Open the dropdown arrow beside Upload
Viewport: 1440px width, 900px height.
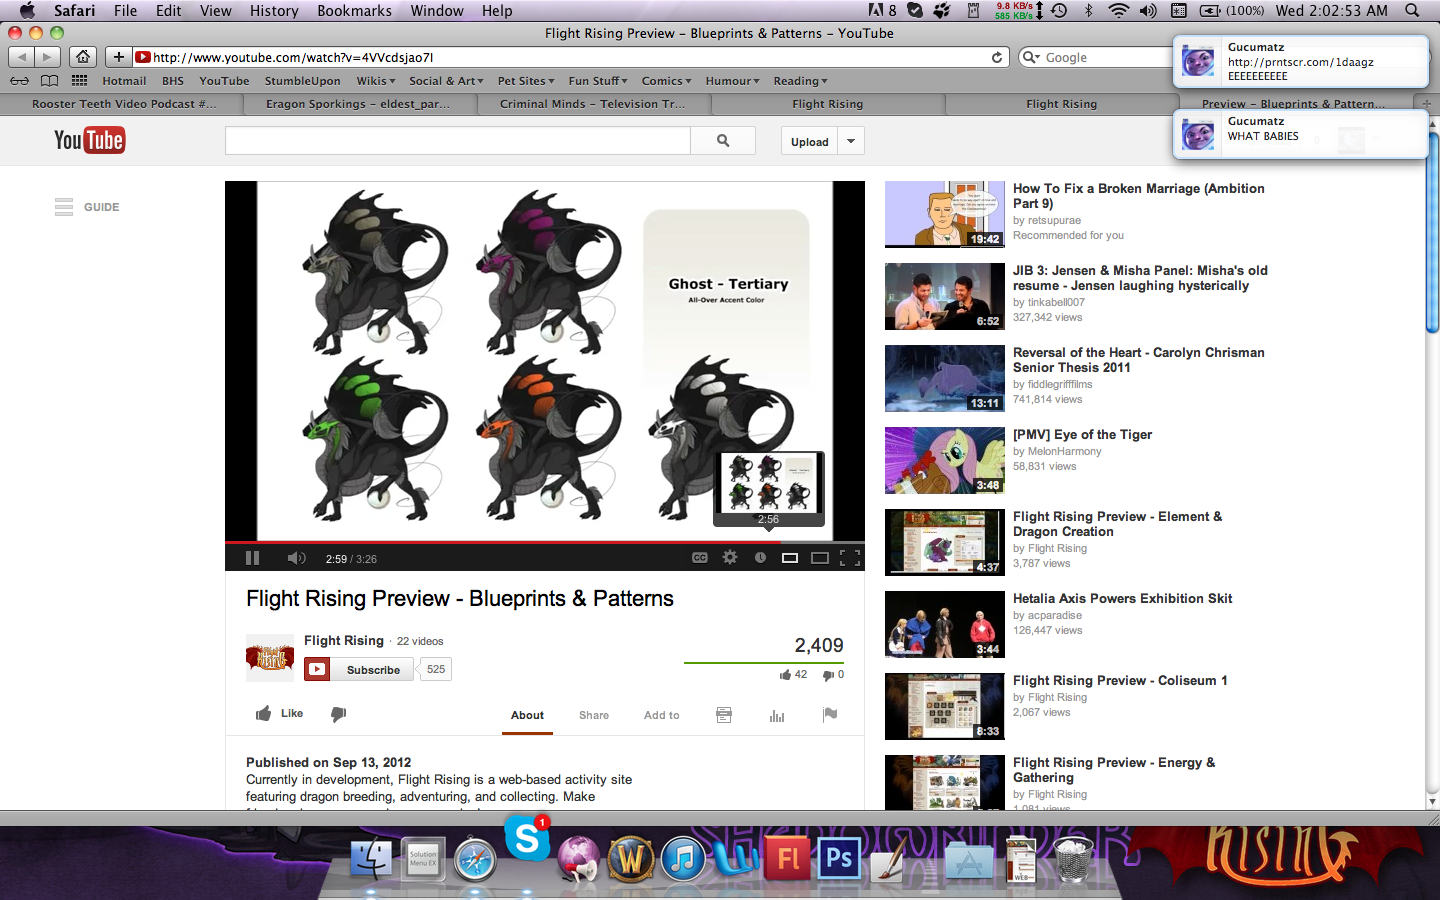(x=851, y=141)
